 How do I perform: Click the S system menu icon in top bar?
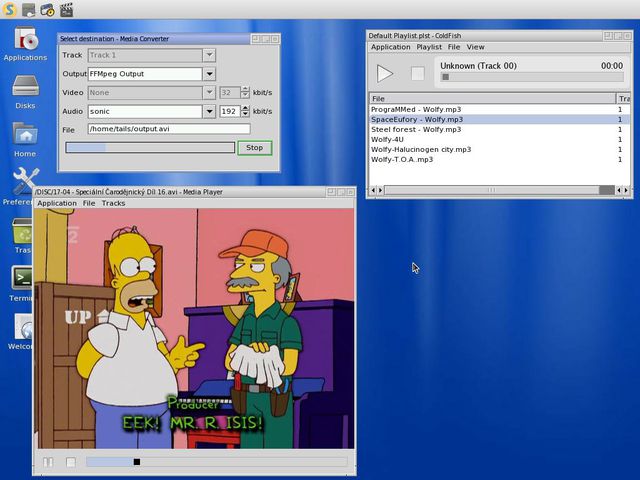click(x=10, y=9)
